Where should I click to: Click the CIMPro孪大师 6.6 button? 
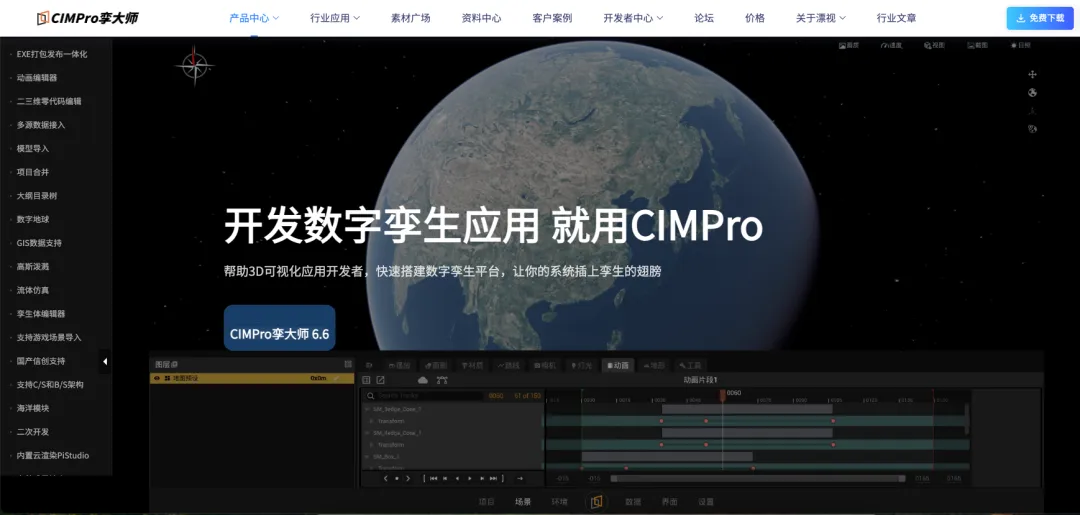(x=280, y=328)
